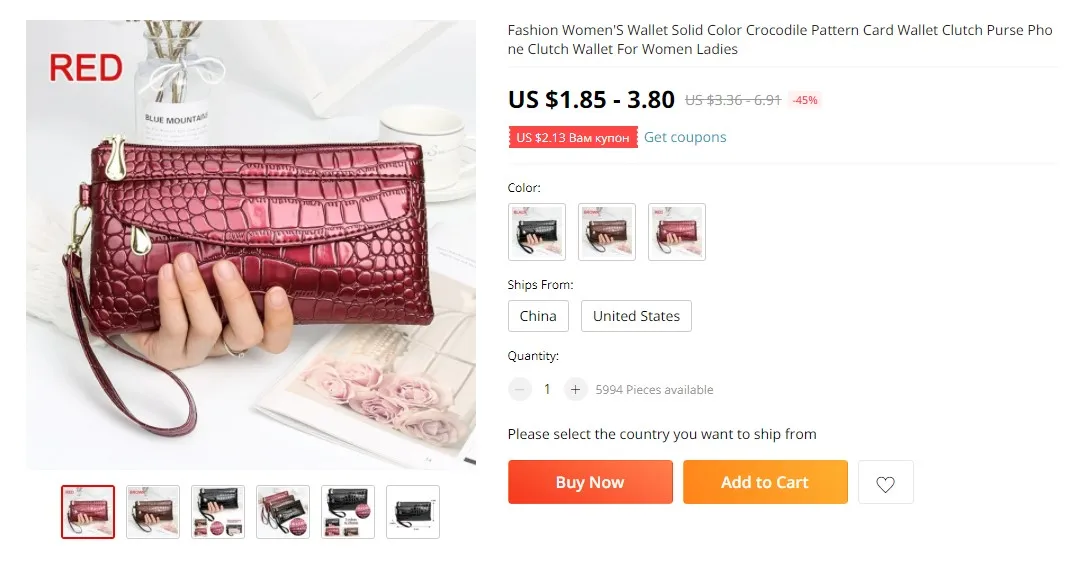Image resolution: width=1068 pixels, height=570 pixels.
Task: Select the brown wallet color option
Action: pos(607,232)
